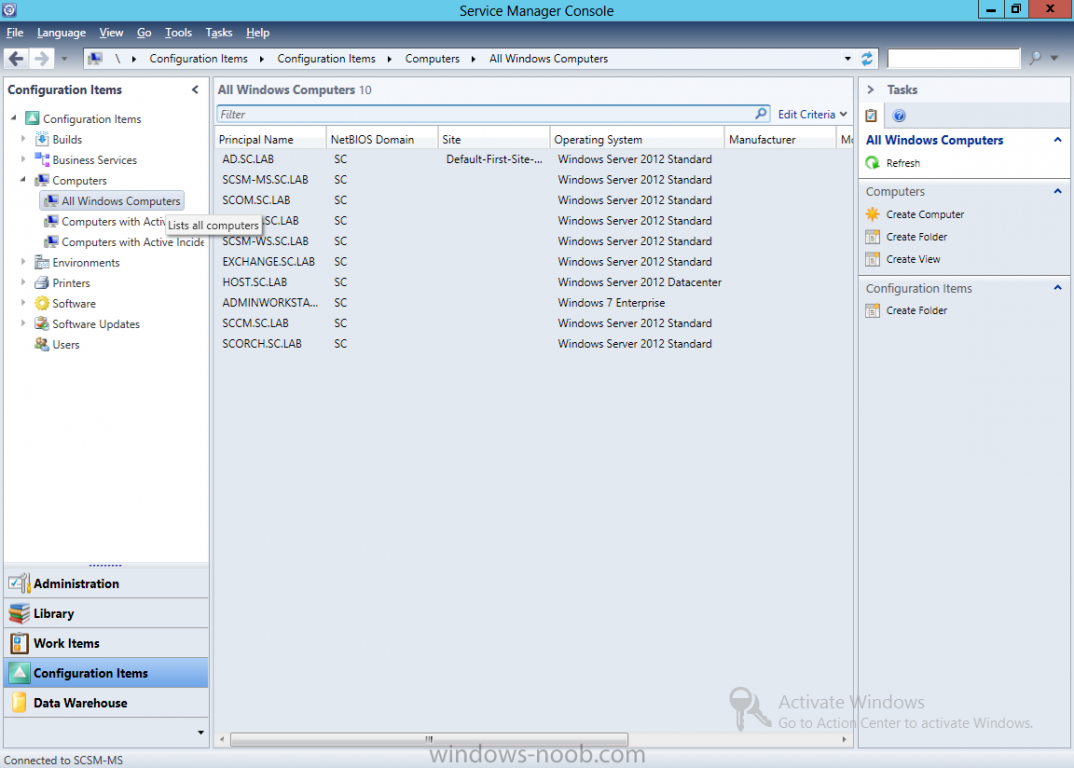Click the Data Warehouse icon
The height and width of the screenshot is (768, 1074).
19,703
